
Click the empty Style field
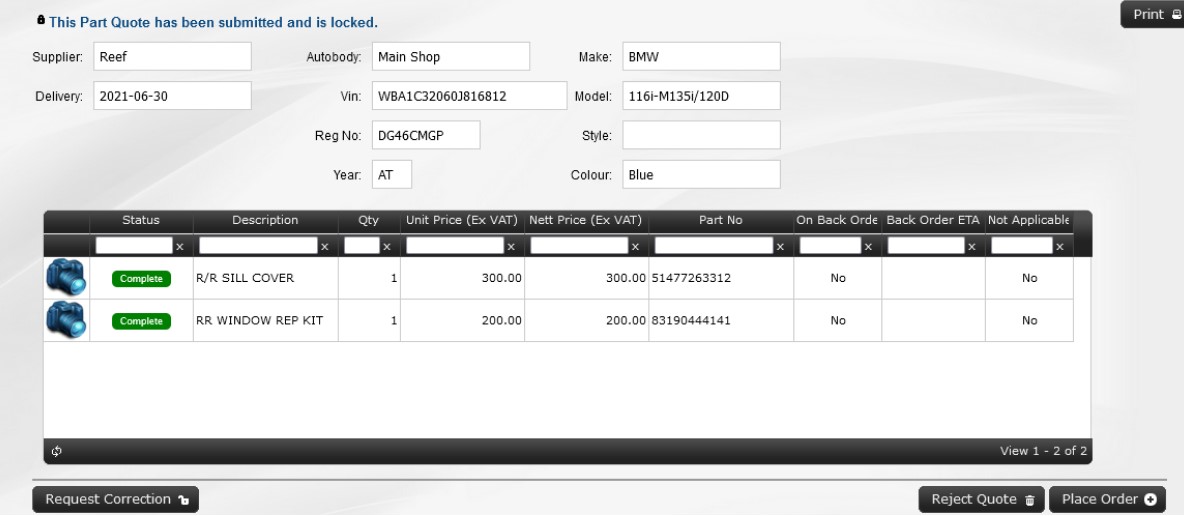701,135
